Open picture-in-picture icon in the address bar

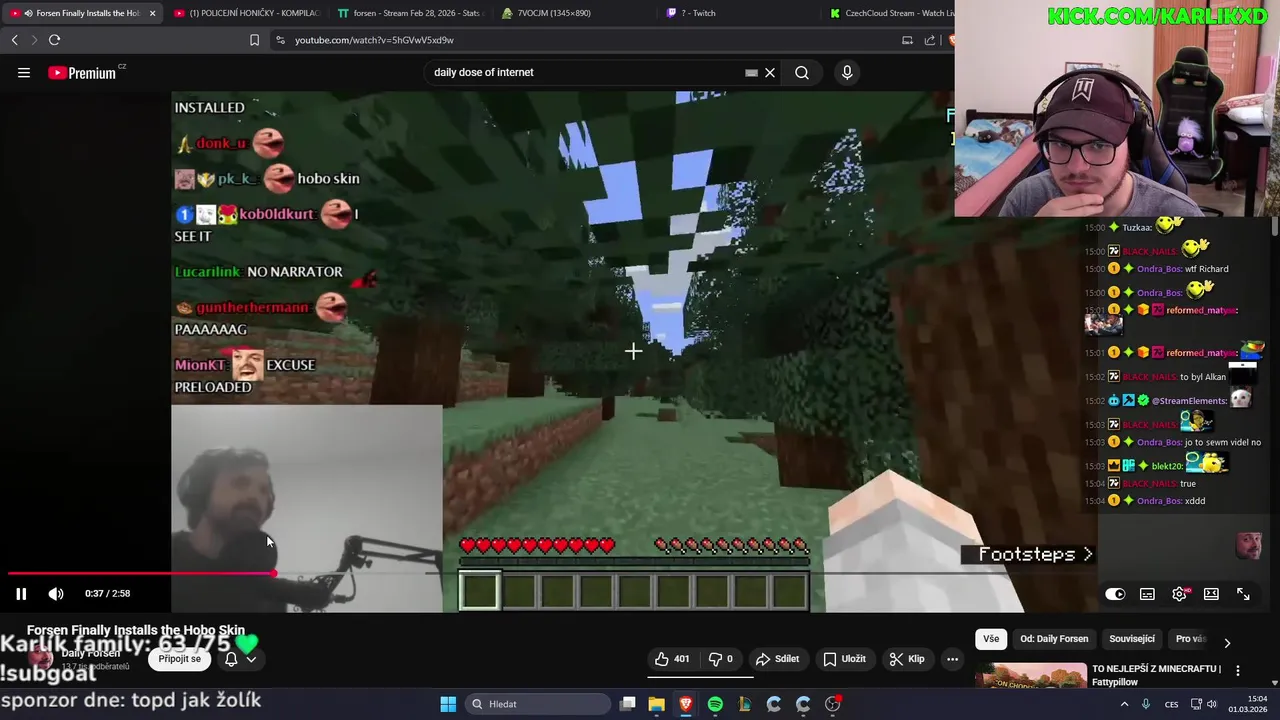(x=907, y=40)
